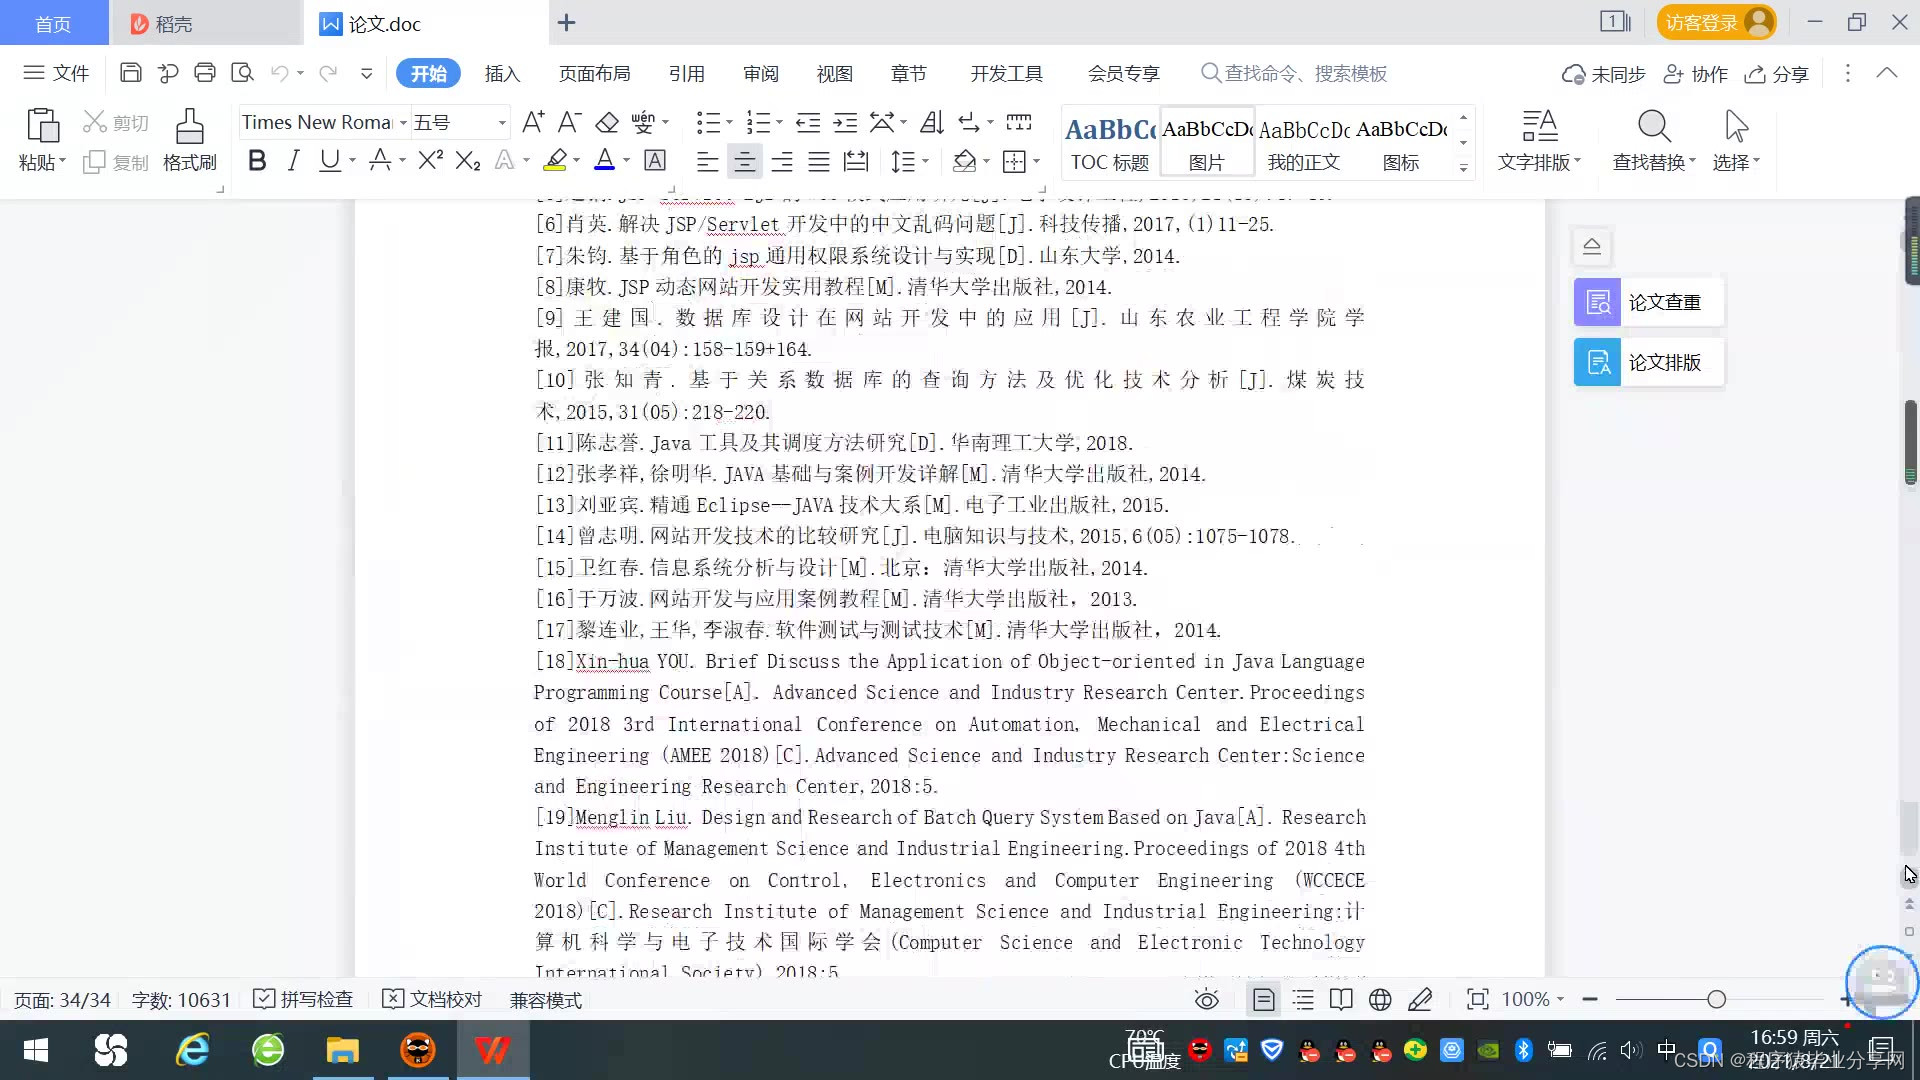Screen dimensions: 1920x1080
Task: Switch to the 页面布局 tab
Action: point(594,74)
